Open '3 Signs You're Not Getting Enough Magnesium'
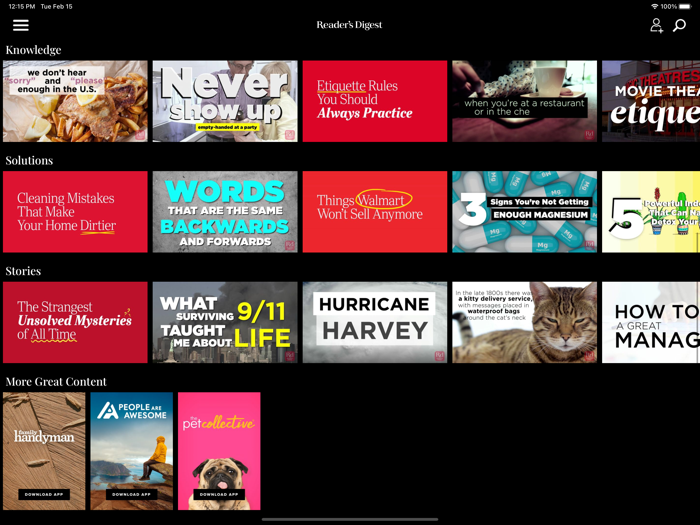 pyautogui.click(x=525, y=212)
